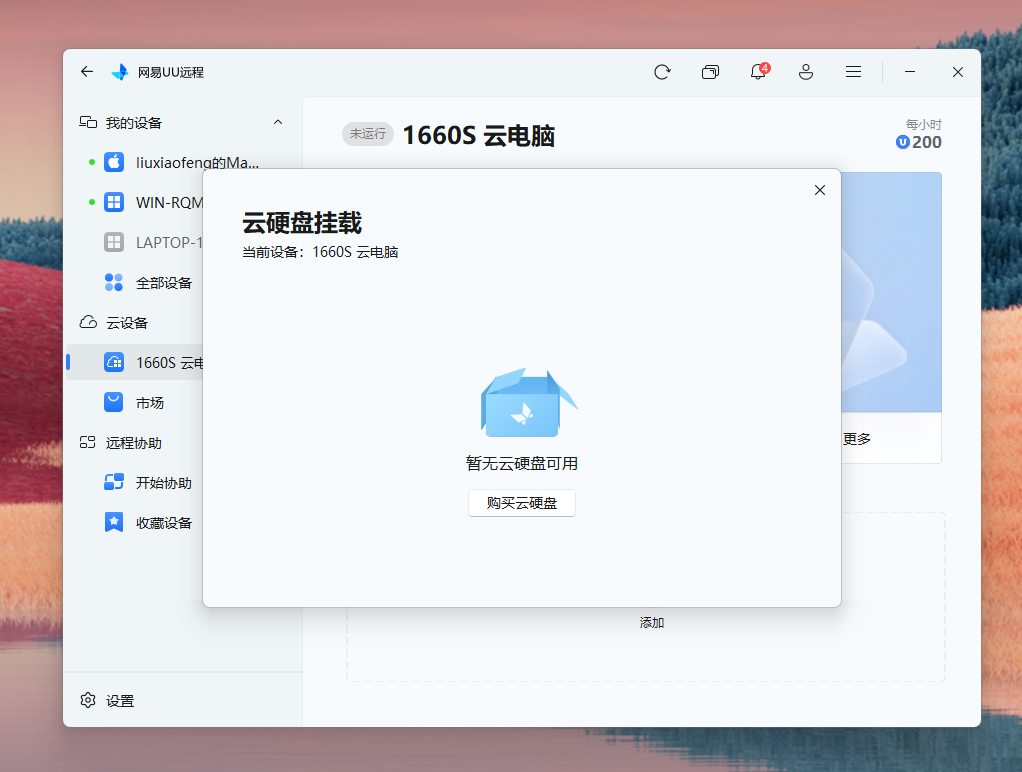Select the liuxiaofeng的Ma... Mac device
The height and width of the screenshot is (772, 1022).
click(x=182, y=162)
